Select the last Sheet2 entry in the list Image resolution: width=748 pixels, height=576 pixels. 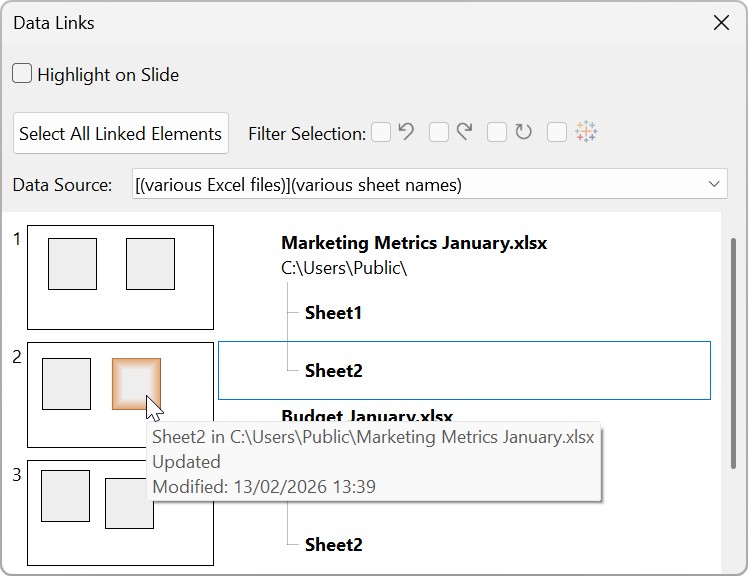click(333, 545)
